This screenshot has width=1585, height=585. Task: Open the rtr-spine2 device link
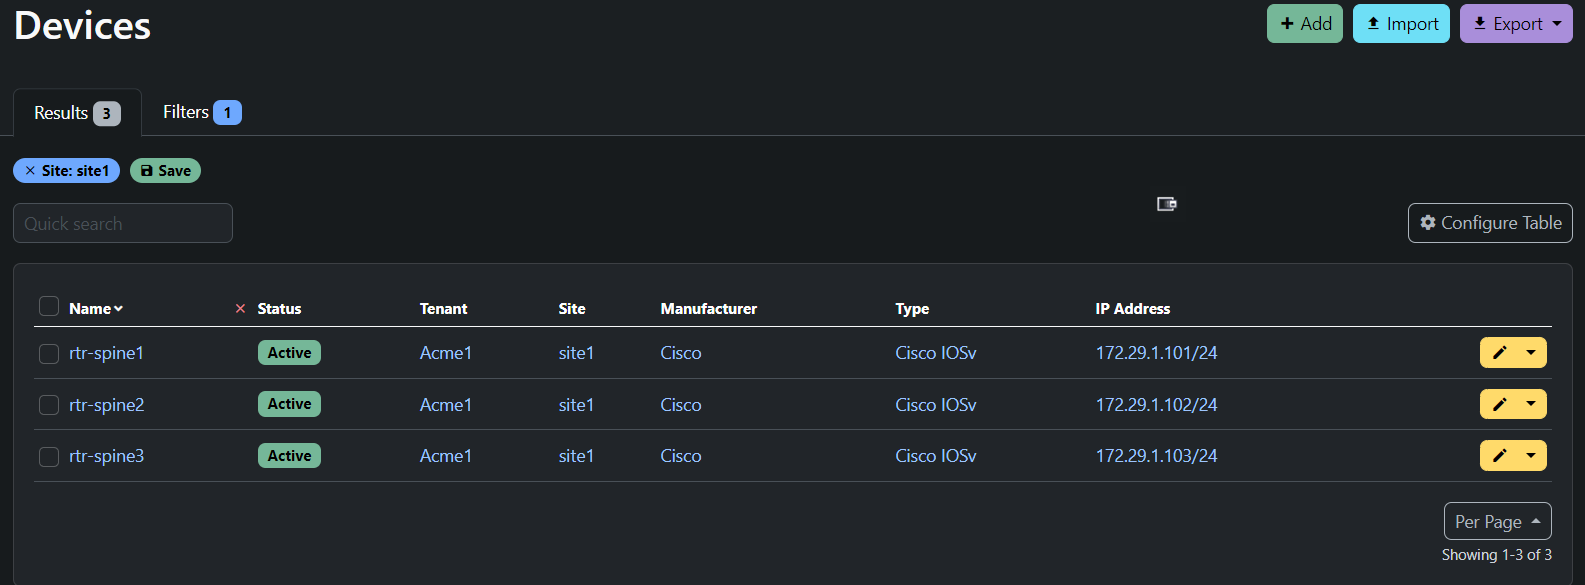pos(106,405)
